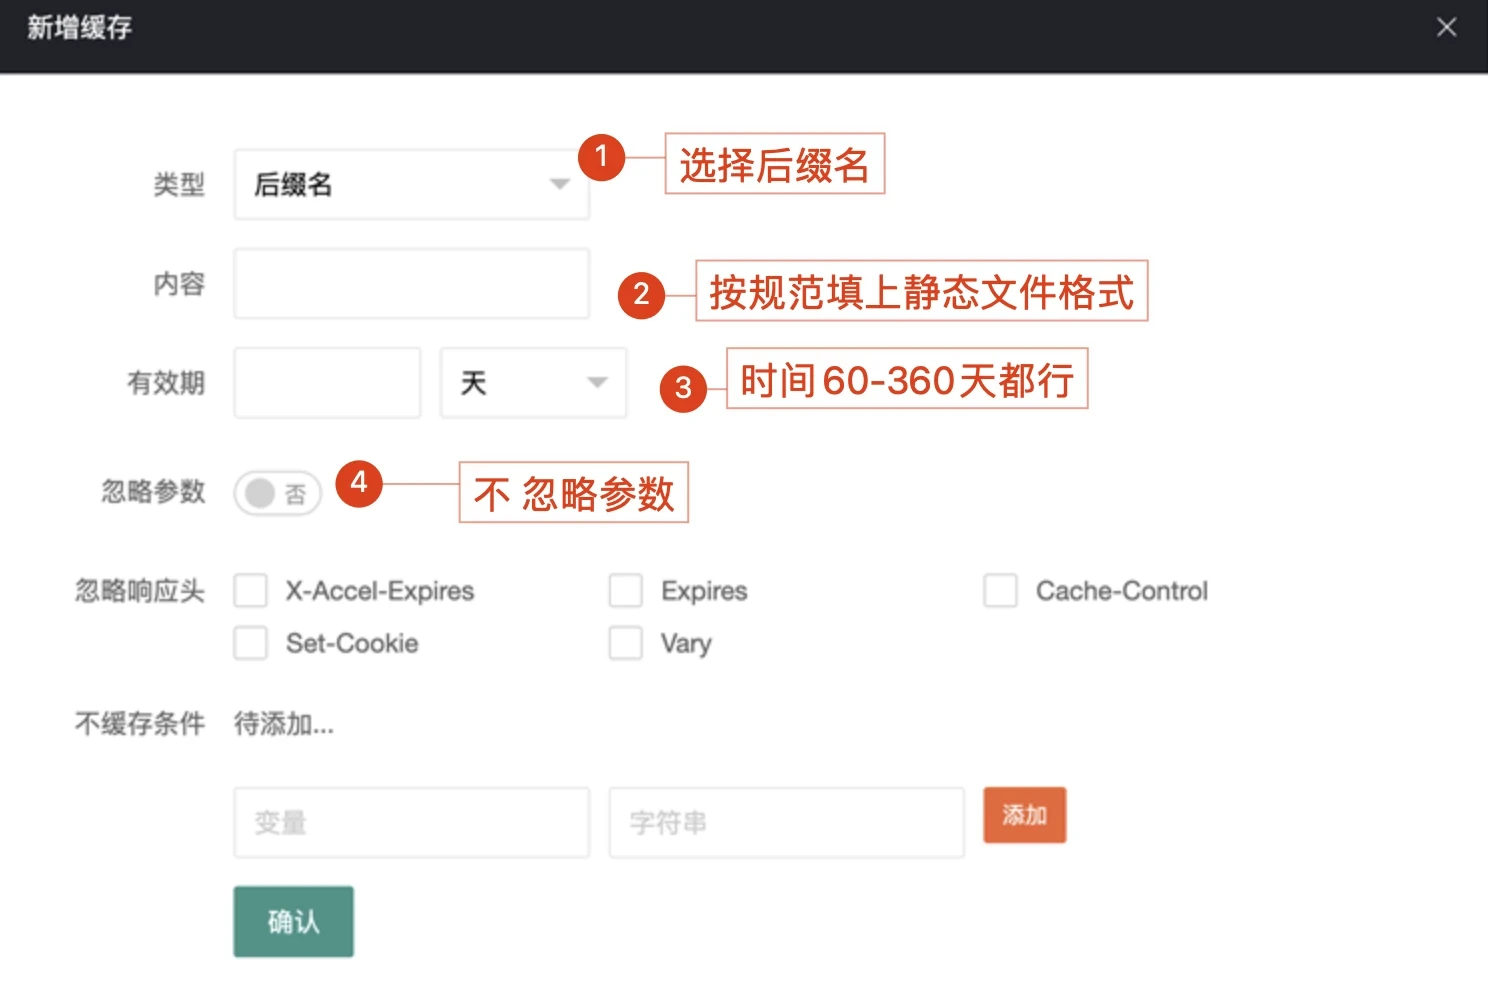Viewport: 1488px width, 998px height.
Task: Close the 新增缓存 dialog
Action: 1446,27
